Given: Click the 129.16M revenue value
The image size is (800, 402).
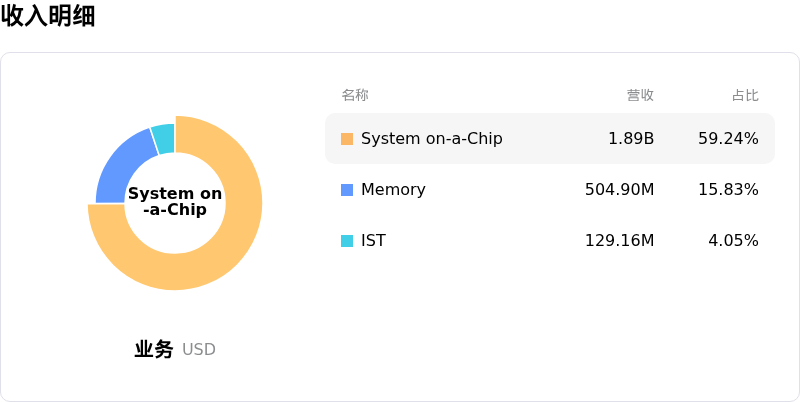Looking at the screenshot, I should point(619,241).
